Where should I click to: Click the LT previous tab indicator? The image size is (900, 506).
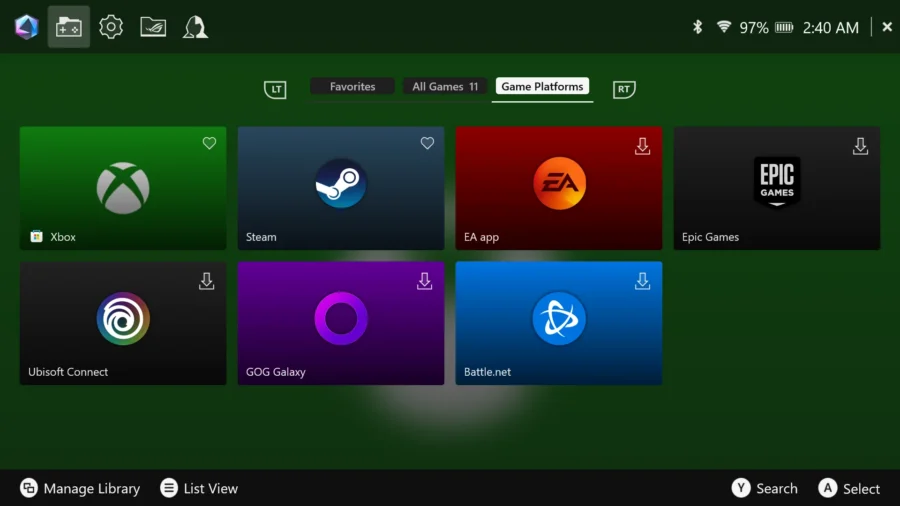click(276, 89)
